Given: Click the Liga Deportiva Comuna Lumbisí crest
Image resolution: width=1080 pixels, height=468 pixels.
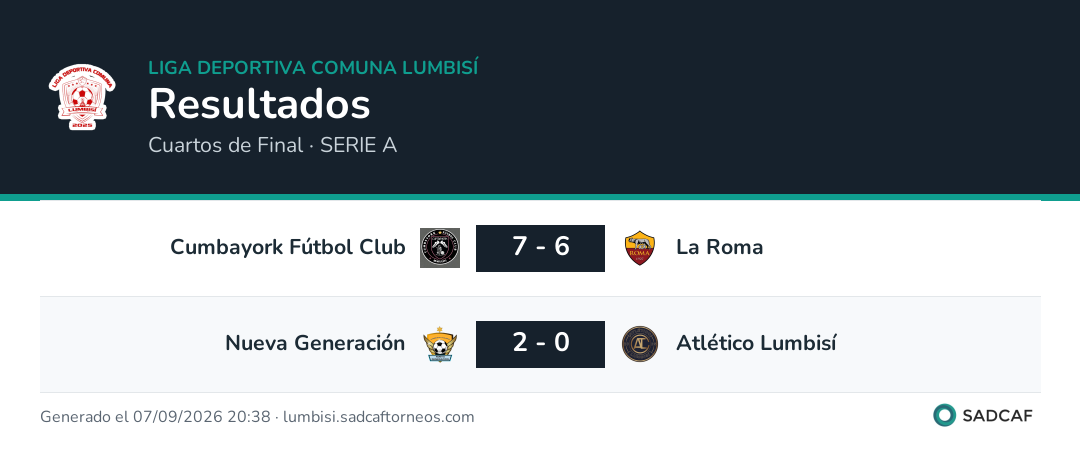Looking at the screenshot, I should coord(82,96).
